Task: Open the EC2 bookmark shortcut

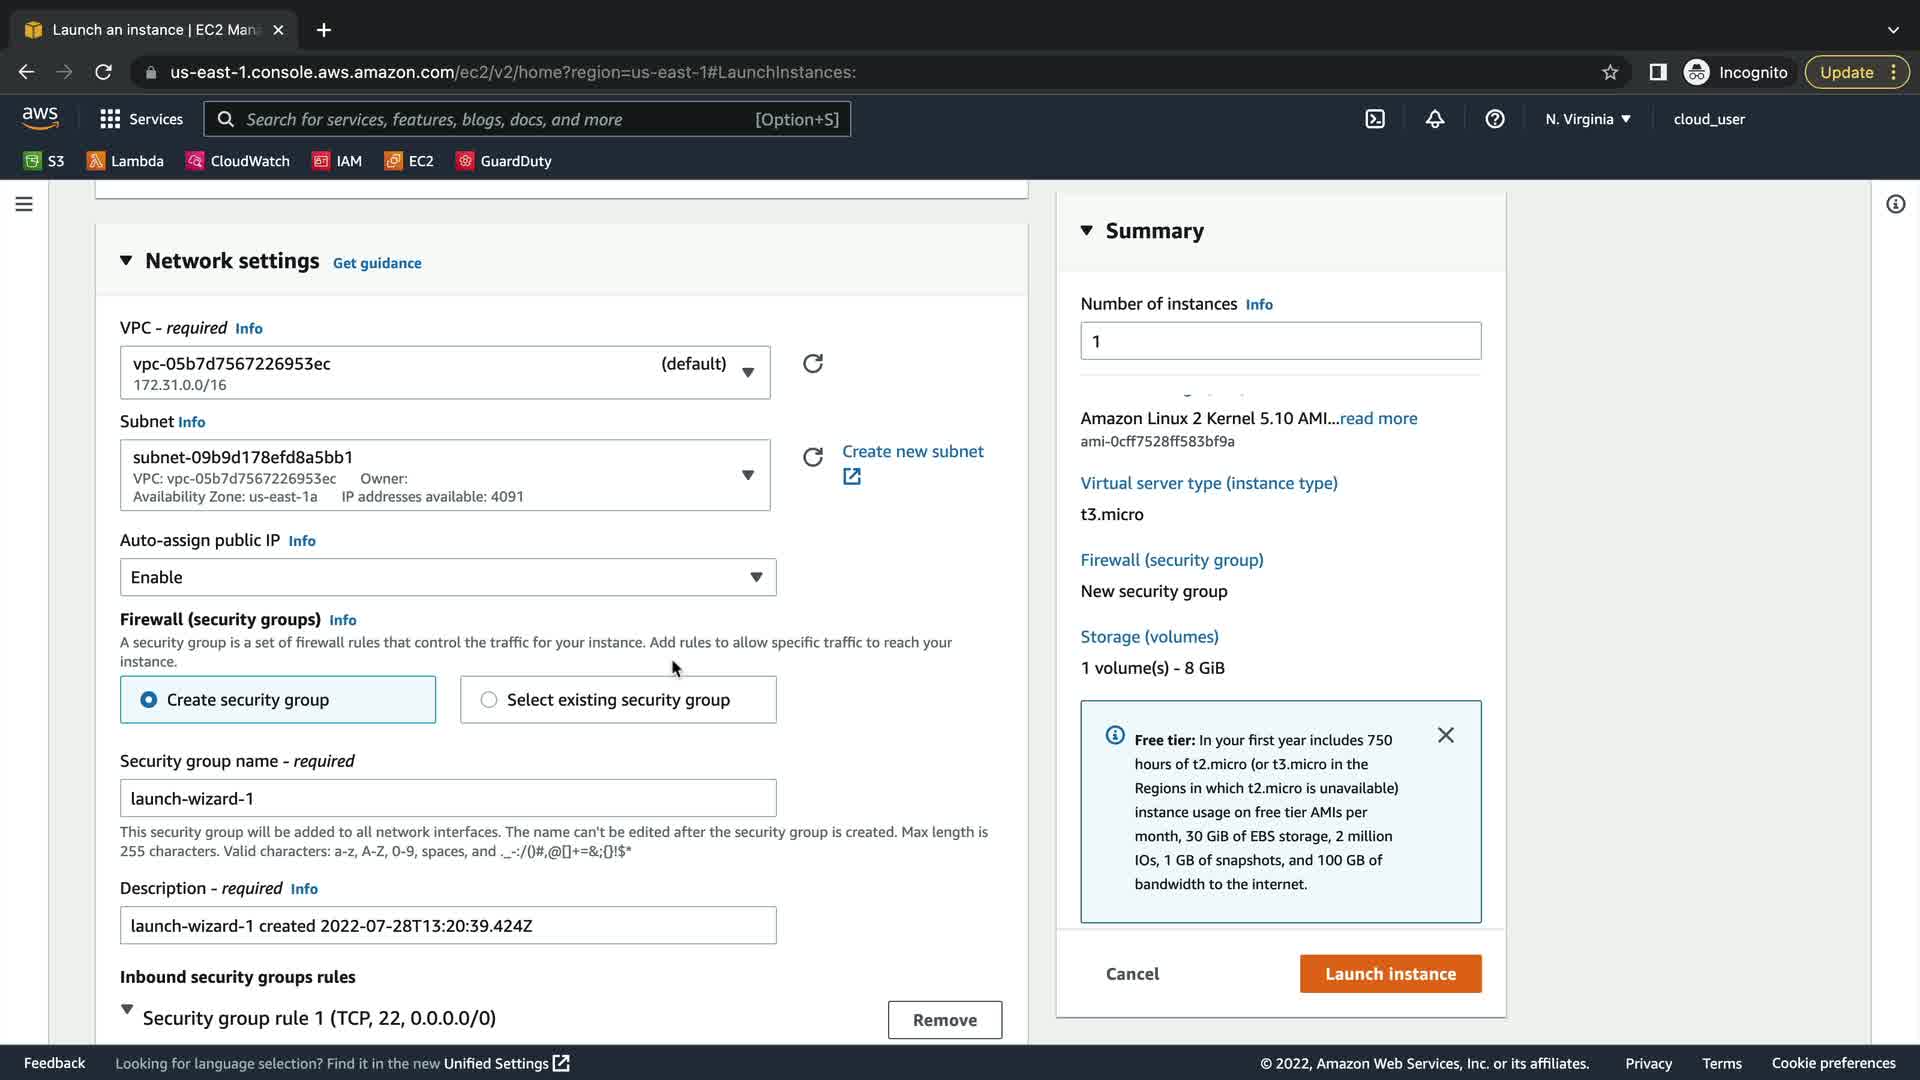Action: [410, 161]
